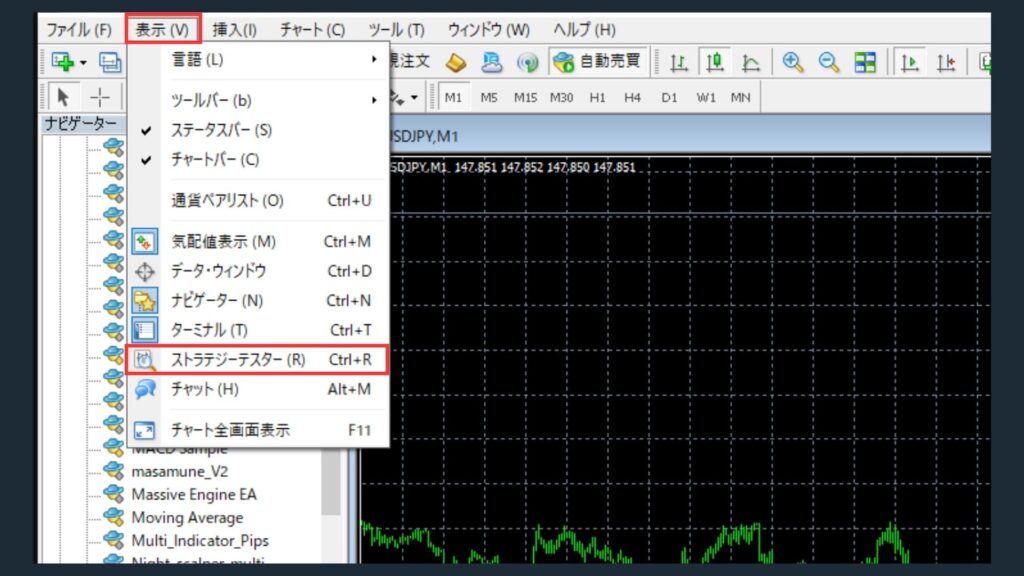Image resolution: width=1024 pixels, height=576 pixels.
Task: Open ストラテジーテスター (R) entry
Action: coord(258,360)
